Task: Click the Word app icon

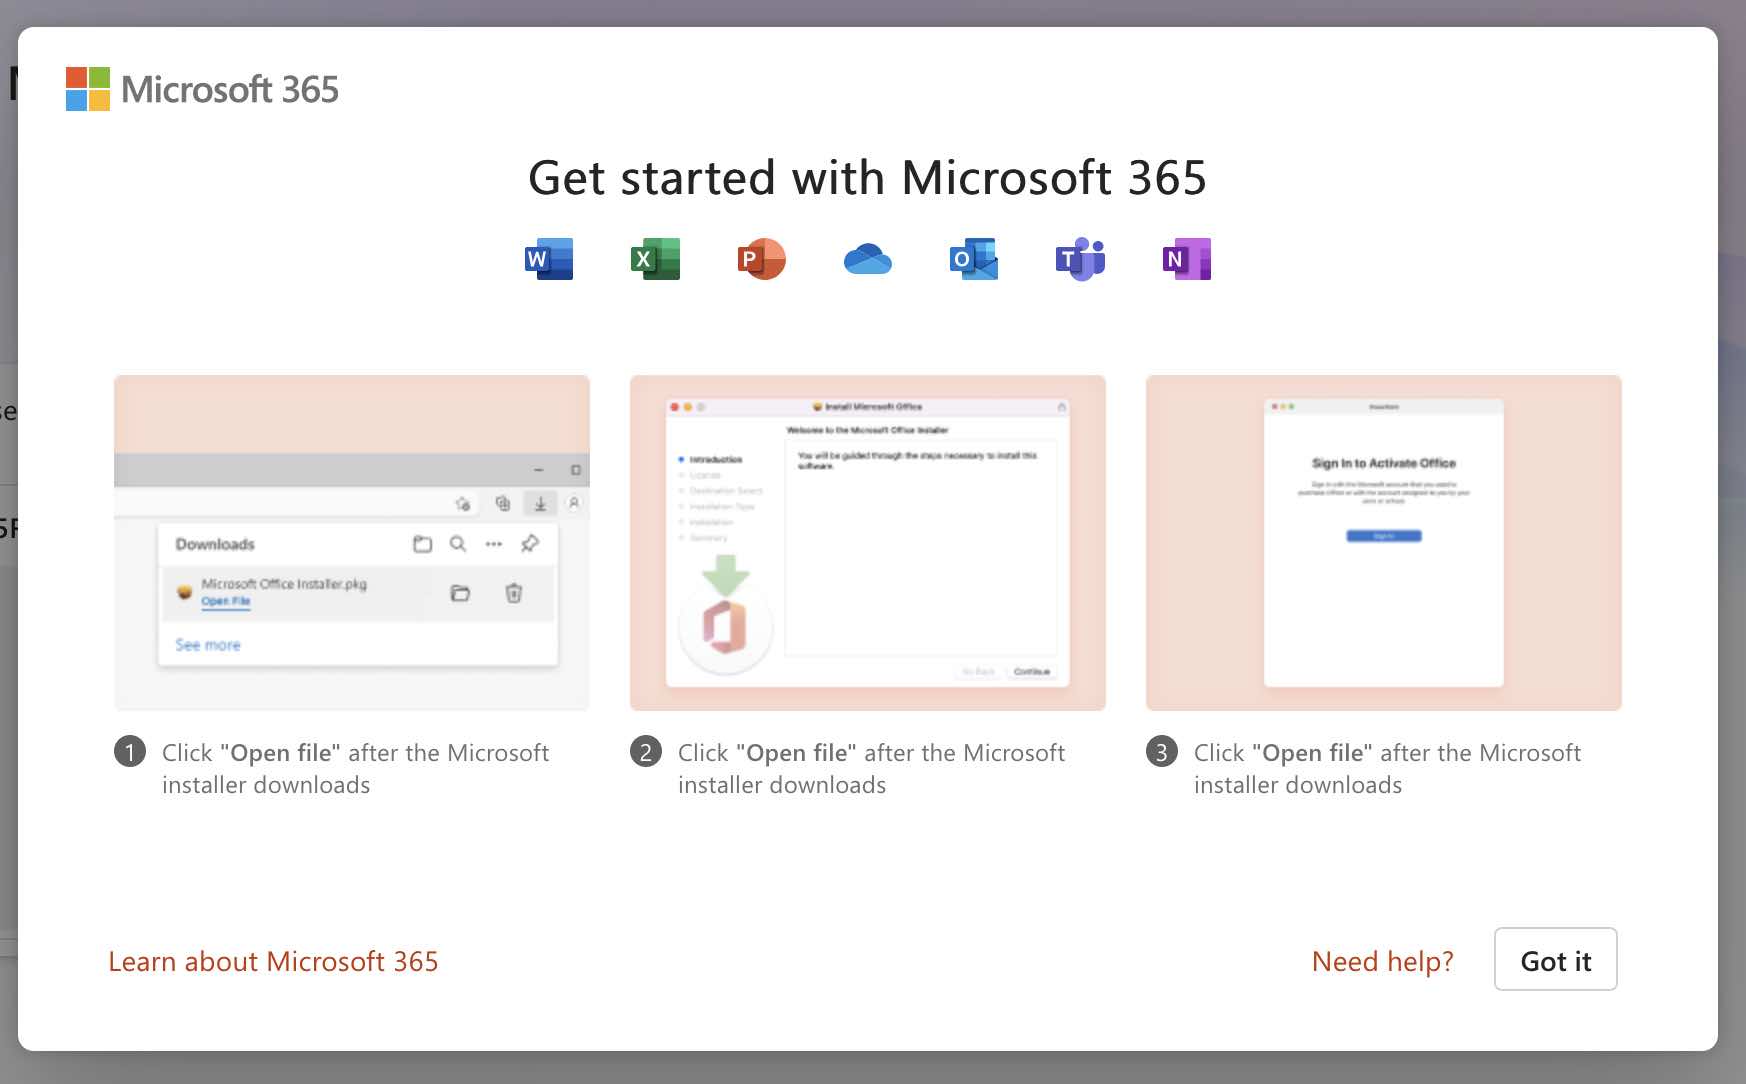Action: (x=549, y=259)
